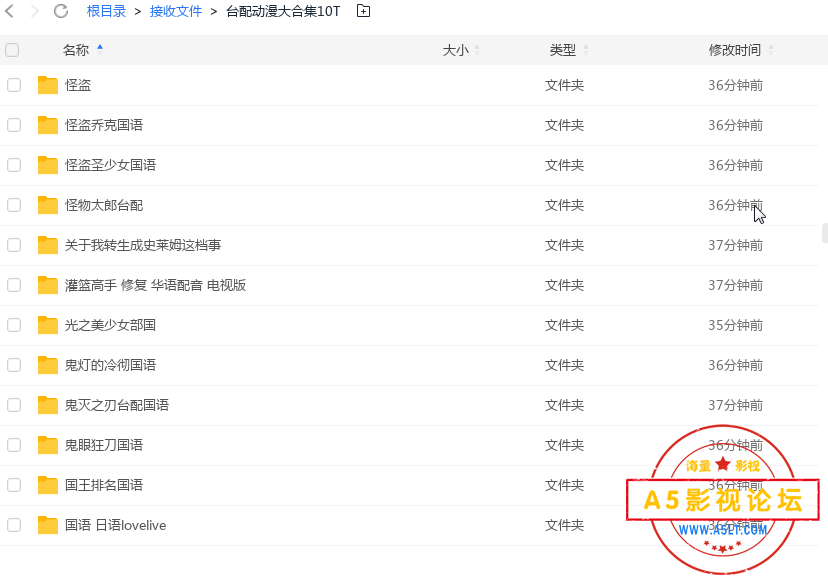The width and height of the screenshot is (828, 585).
Task: Click 35分钟前 time in 光之美少女部国 row
Action: [735, 325]
